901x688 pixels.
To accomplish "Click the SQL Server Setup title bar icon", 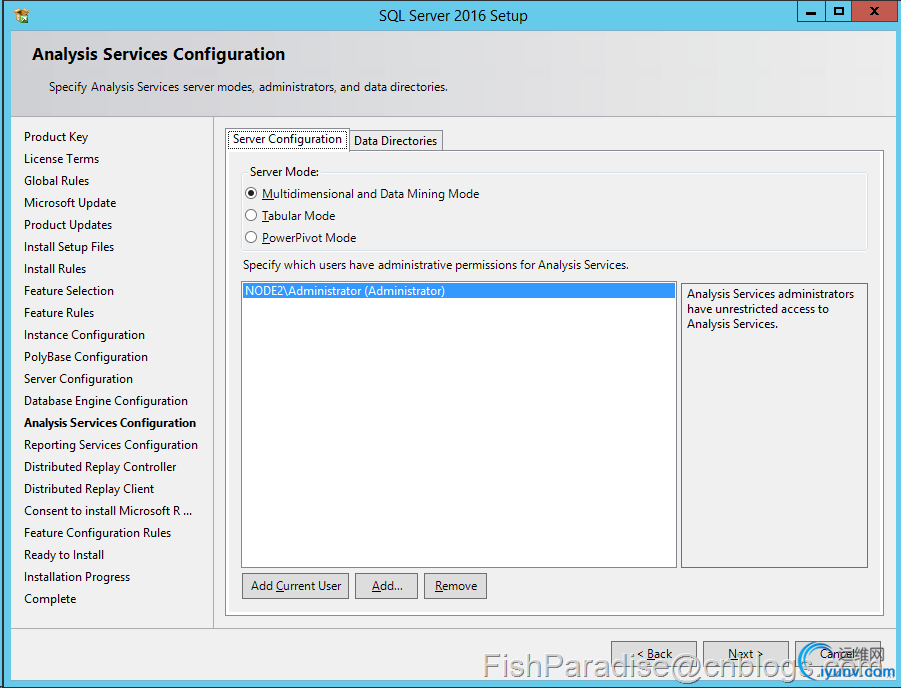I will pos(22,16).
